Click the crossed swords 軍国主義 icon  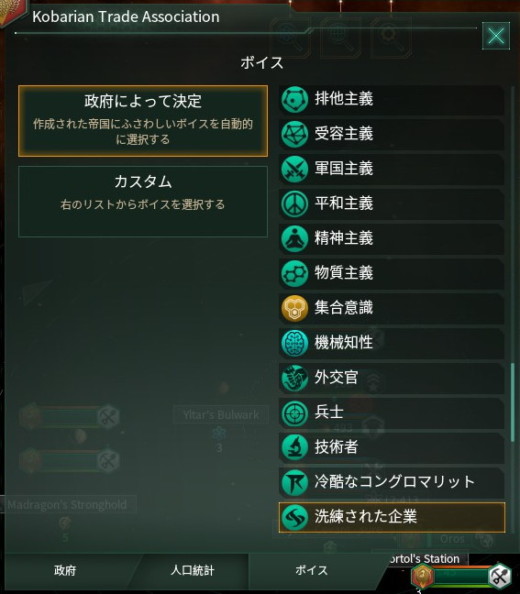[x=294, y=169]
